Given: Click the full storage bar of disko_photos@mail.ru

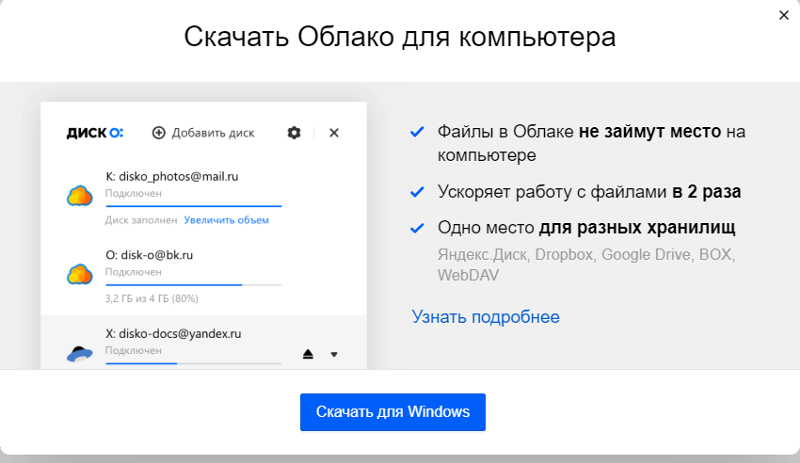Looking at the screenshot, I should pos(193,206).
